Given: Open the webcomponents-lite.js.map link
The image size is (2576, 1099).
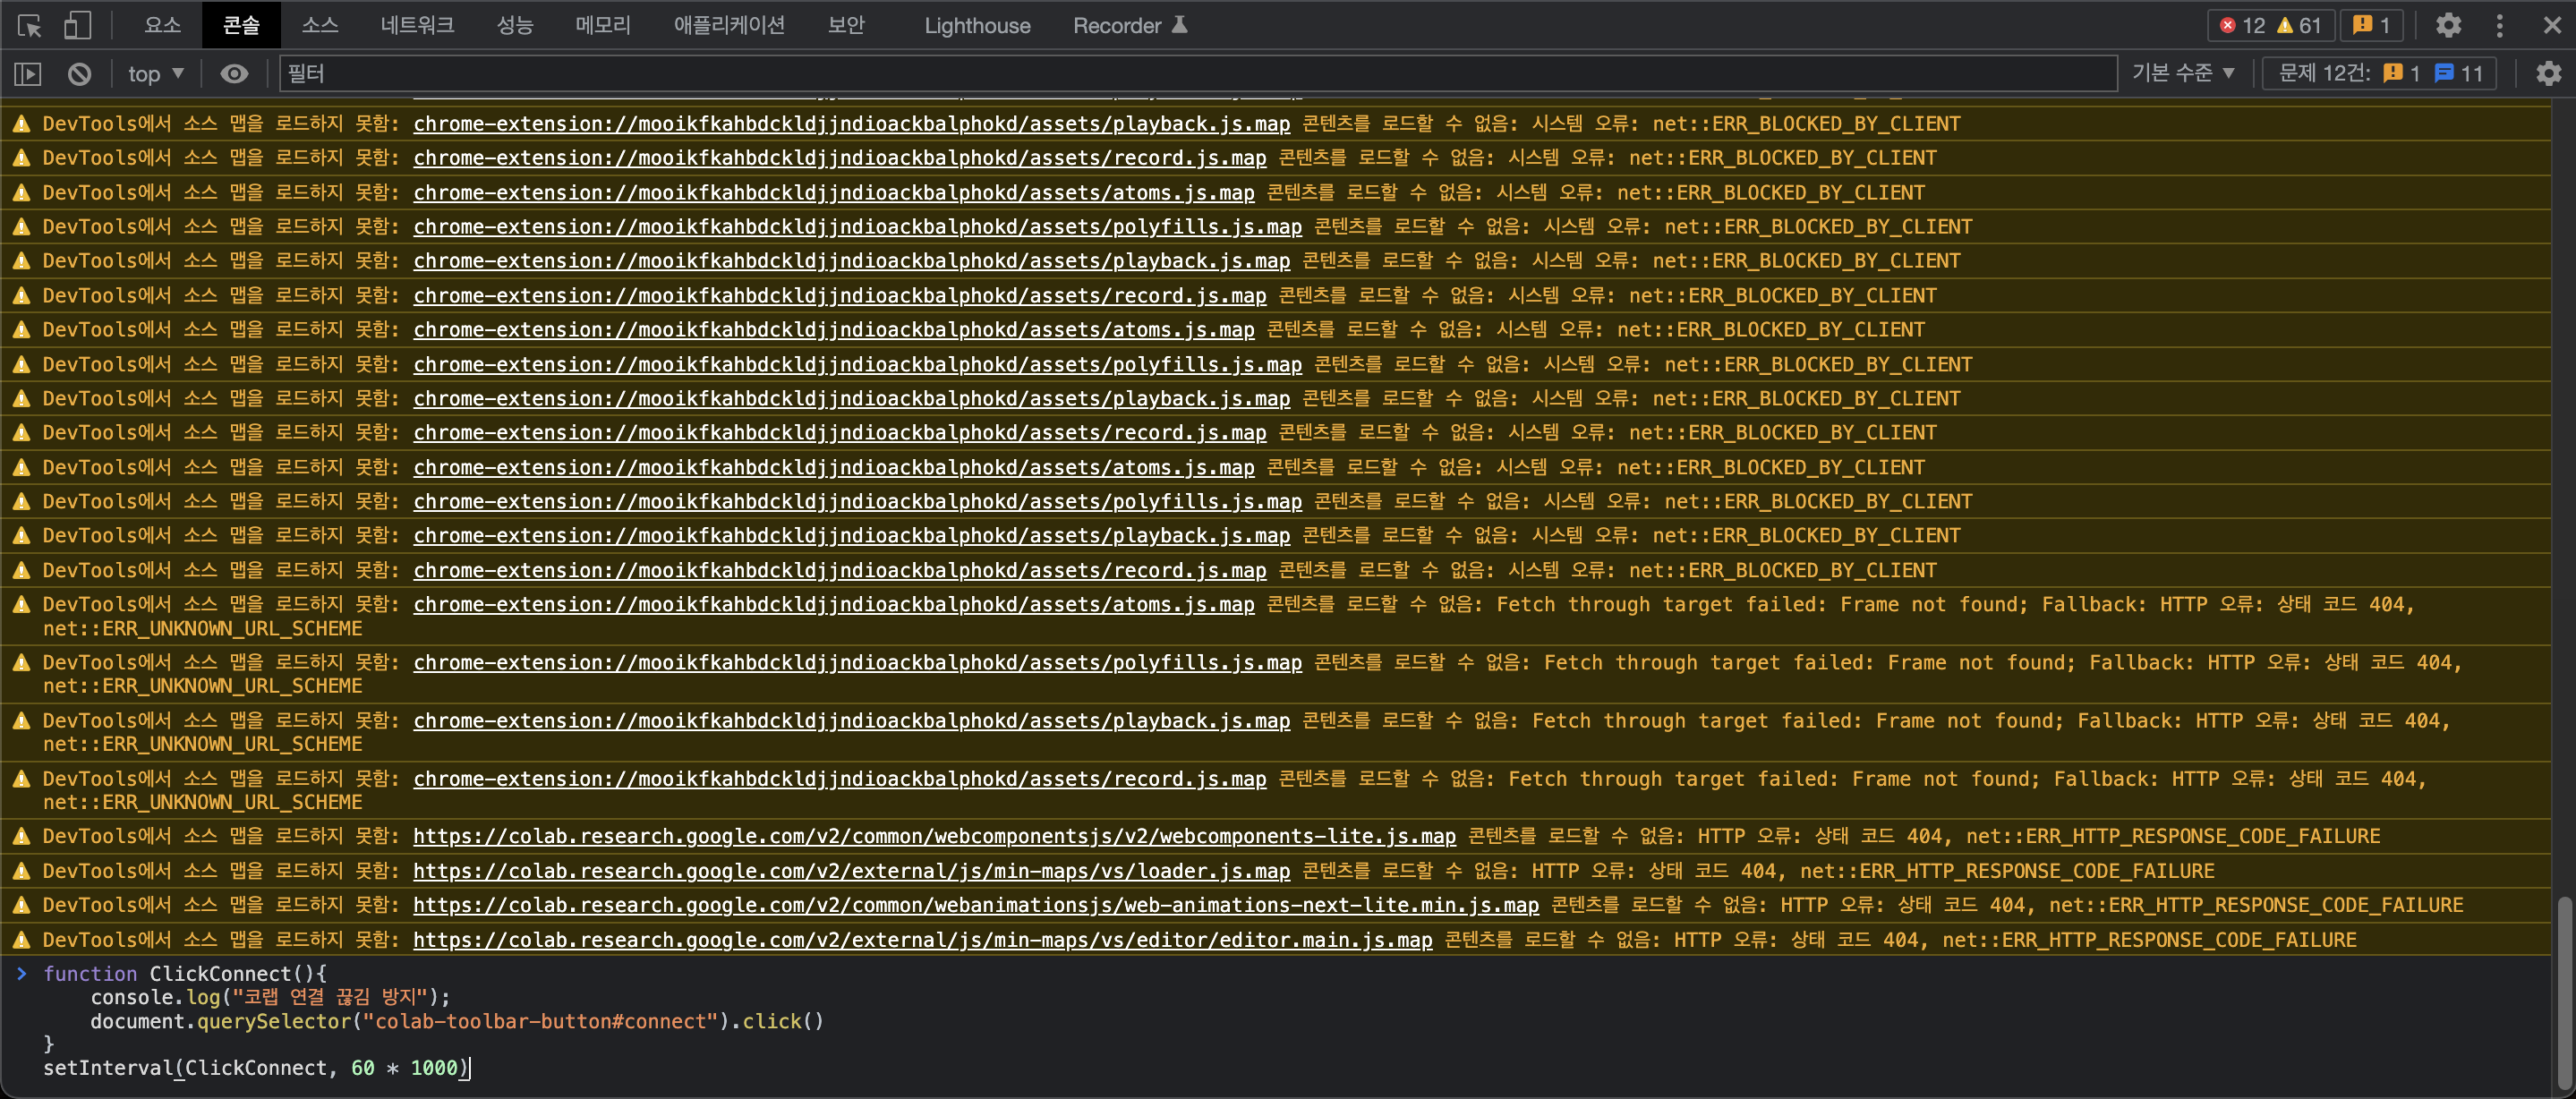Looking at the screenshot, I should point(934,836).
